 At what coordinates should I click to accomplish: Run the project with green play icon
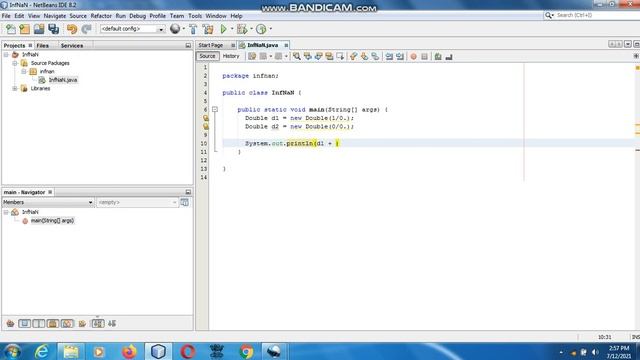click(224, 29)
